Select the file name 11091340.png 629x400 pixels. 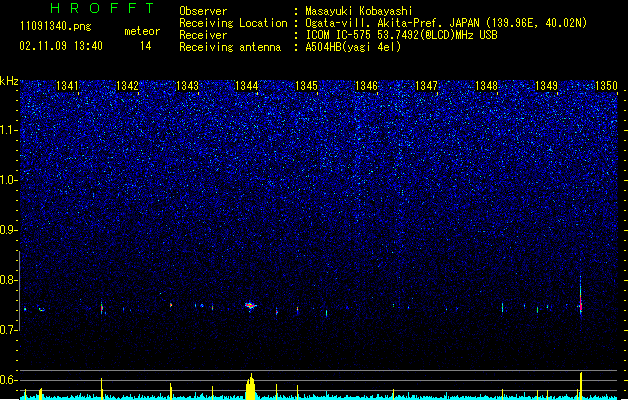(56, 27)
